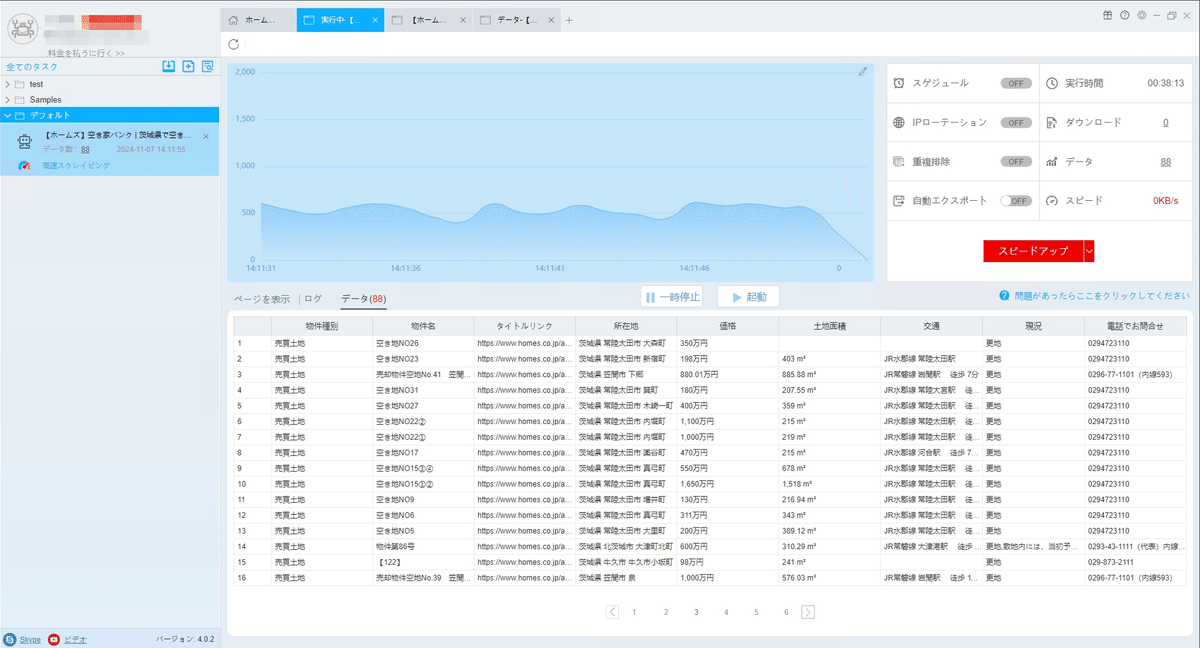Click the add new task icon
1200x648 pixels.
188,67
